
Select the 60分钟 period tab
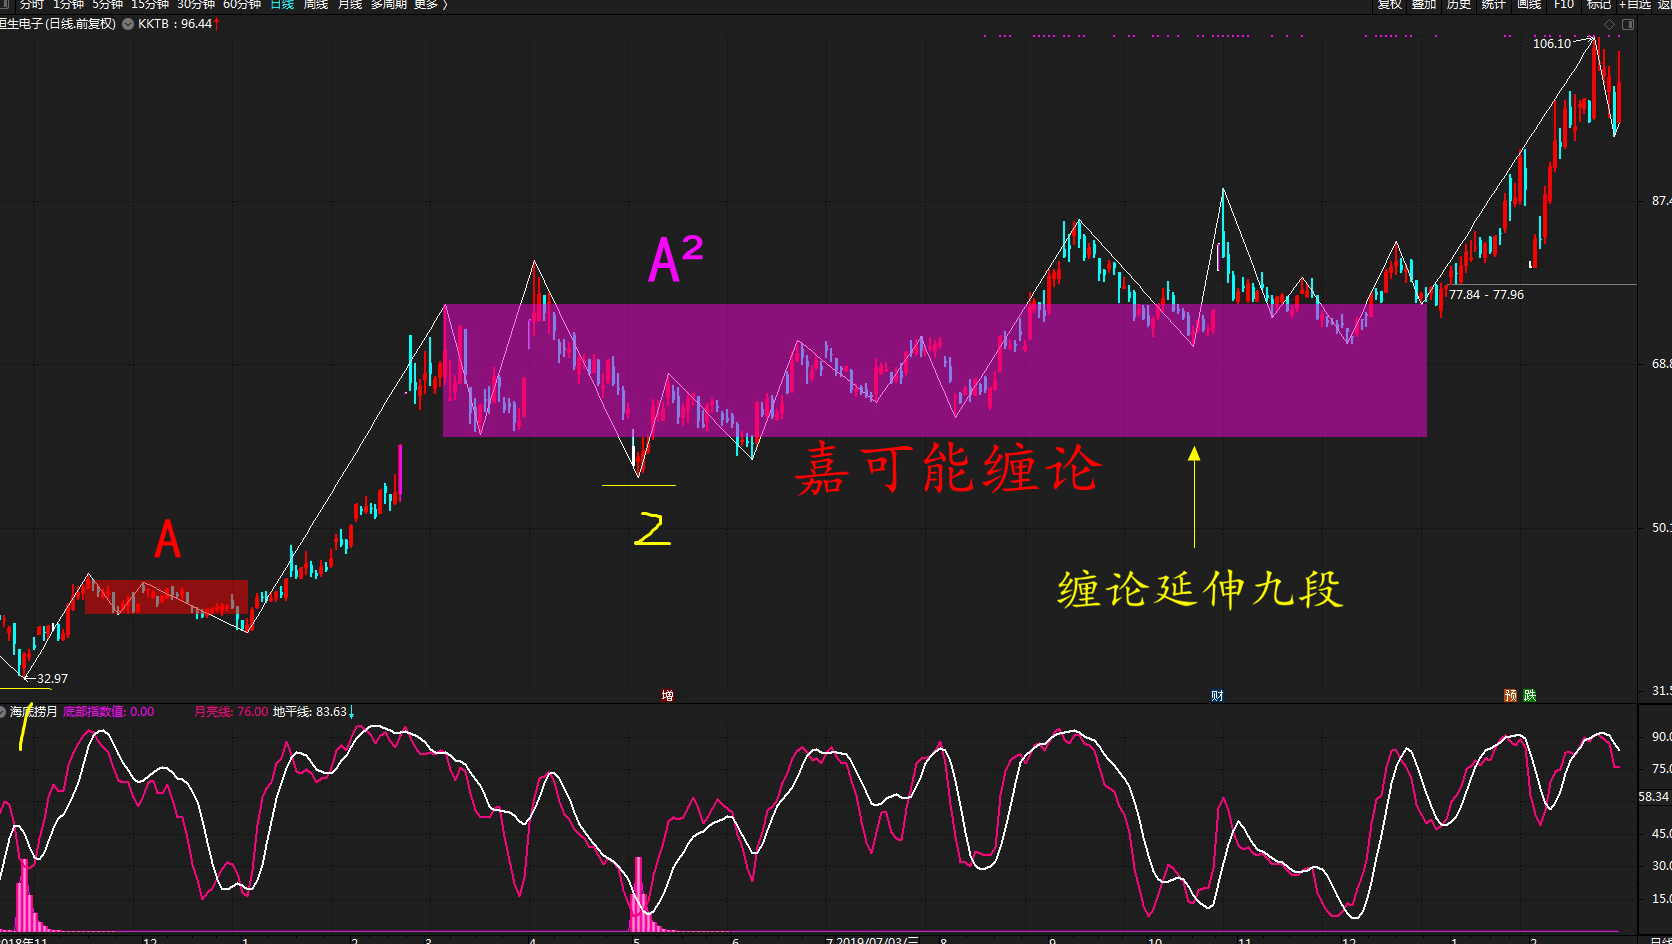(242, 4)
